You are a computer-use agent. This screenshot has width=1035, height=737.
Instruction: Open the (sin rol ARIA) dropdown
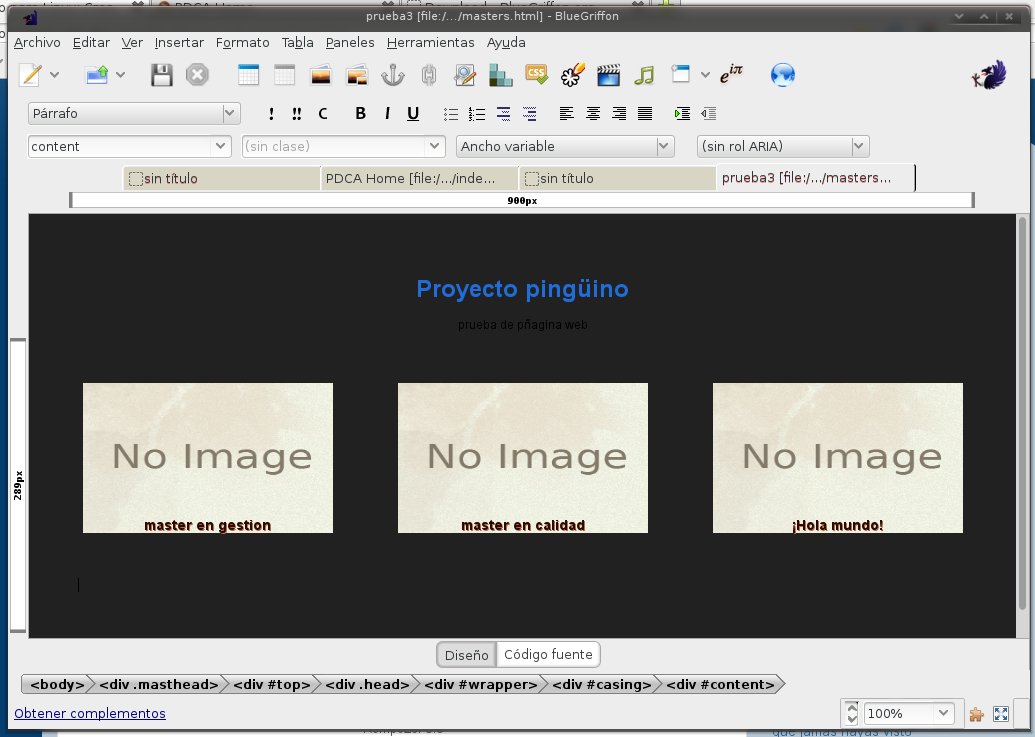[x=783, y=146]
